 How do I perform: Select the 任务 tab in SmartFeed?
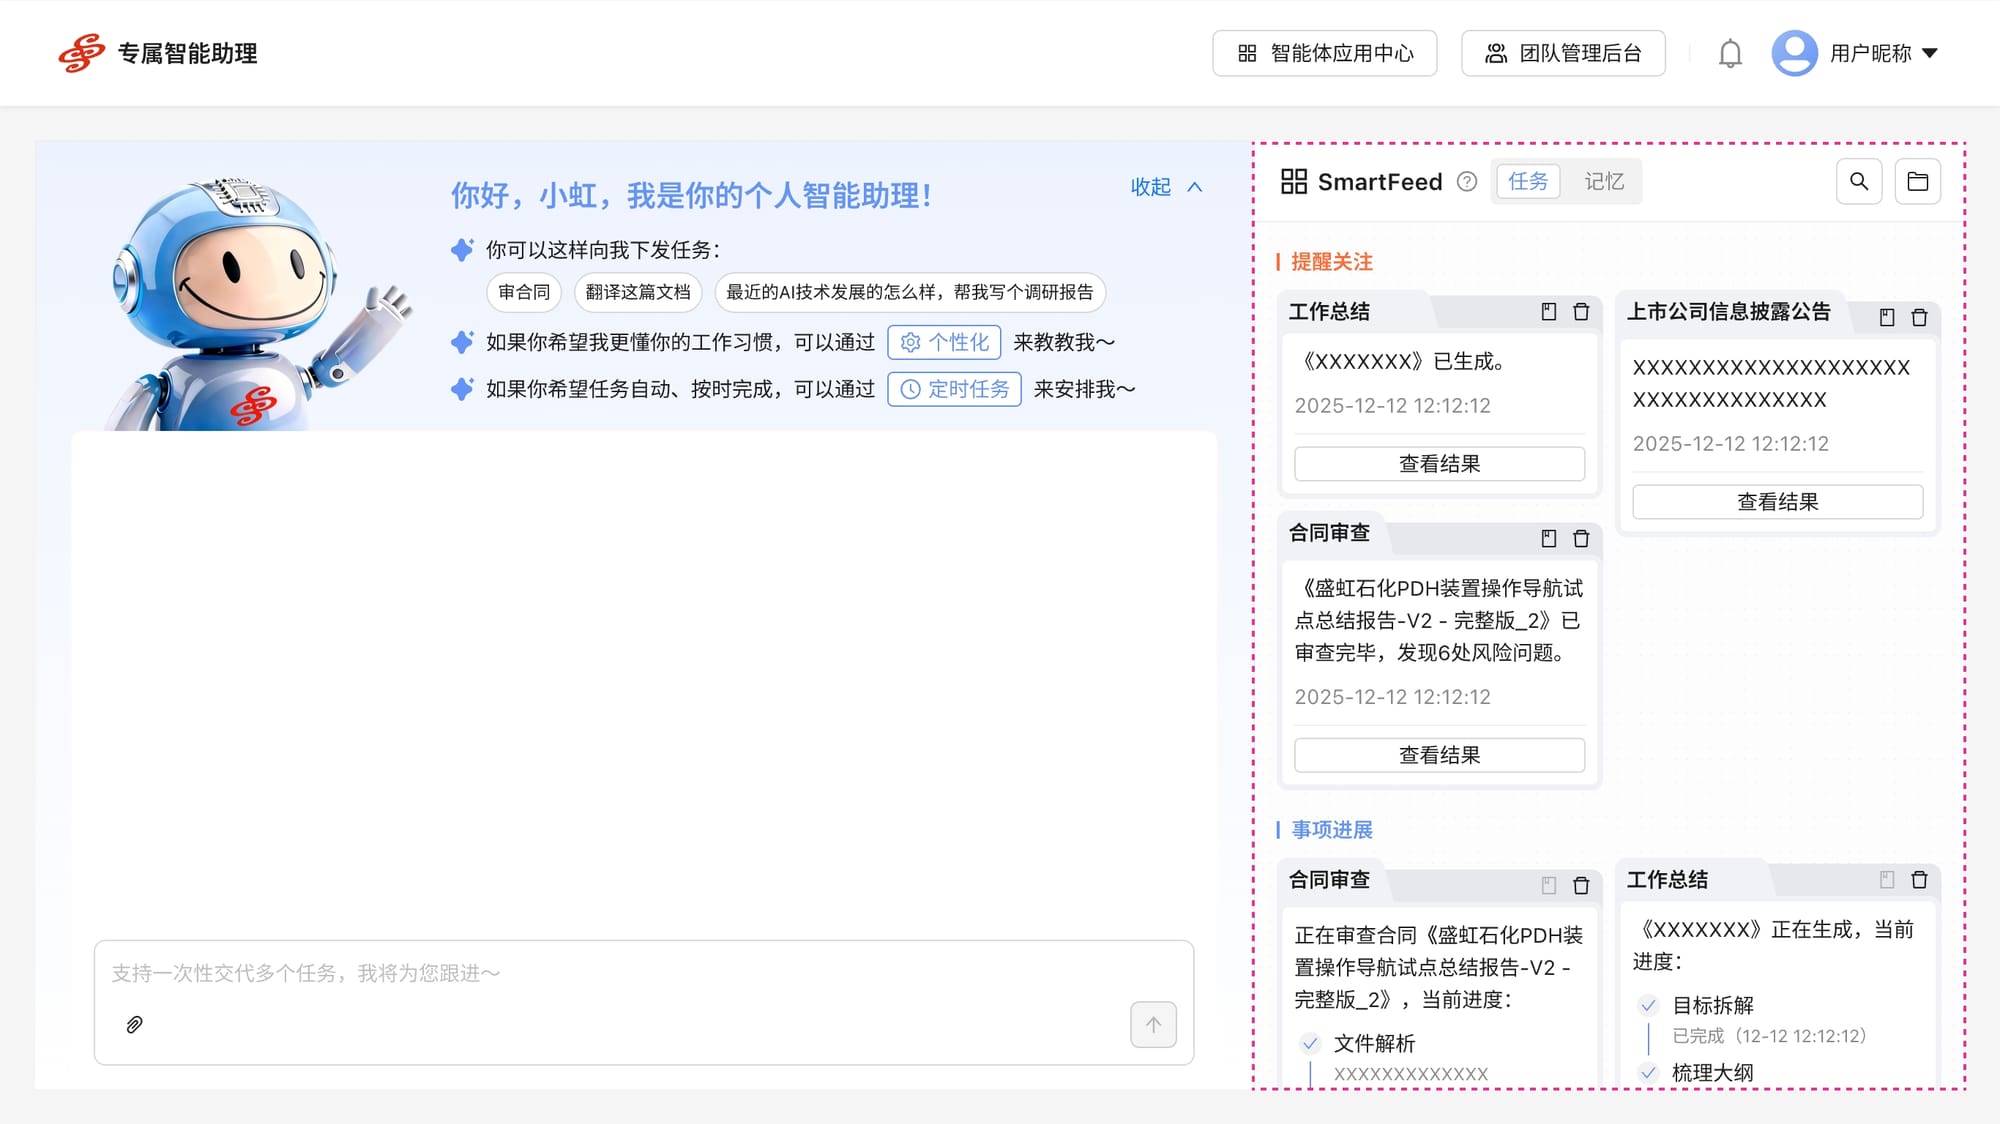tap(1527, 182)
